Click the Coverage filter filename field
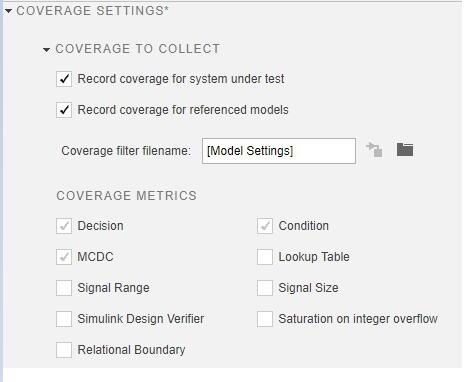468x382 pixels. tap(279, 151)
